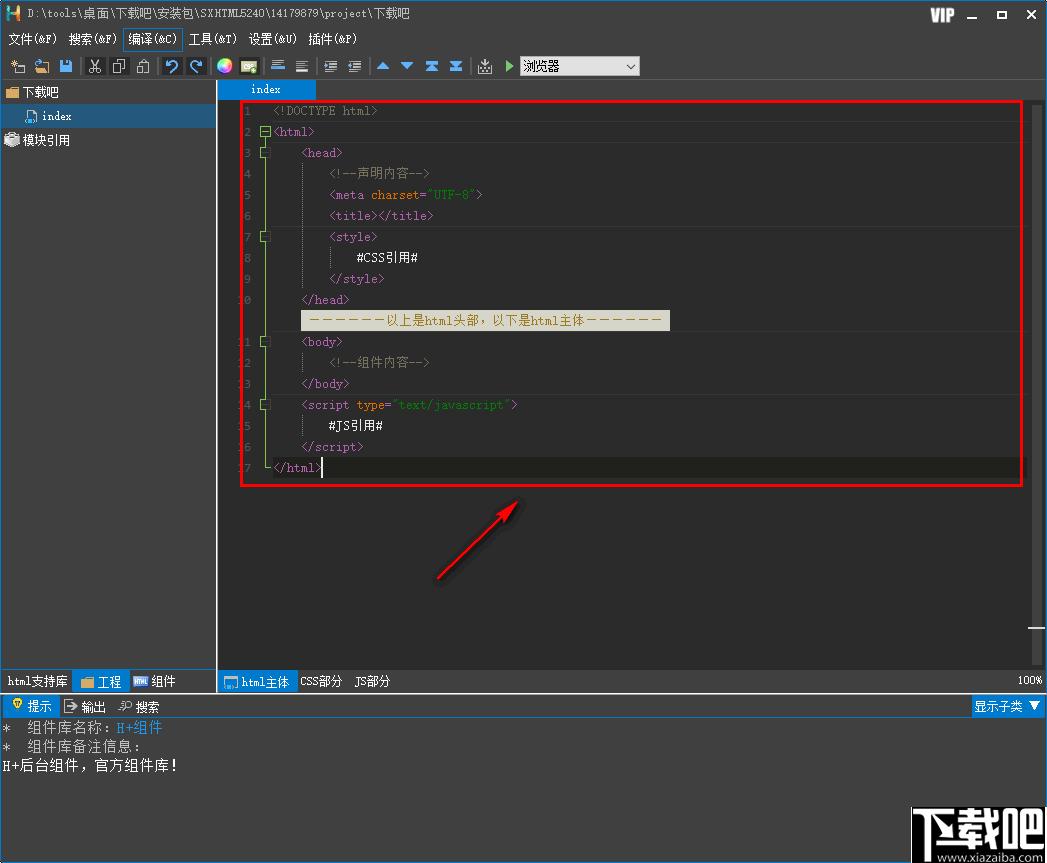The width and height of the screenshot is (1047, 863).
Task: Click the new project icon in toolbar
Action: pyautogui.click(x=18, y=66)
